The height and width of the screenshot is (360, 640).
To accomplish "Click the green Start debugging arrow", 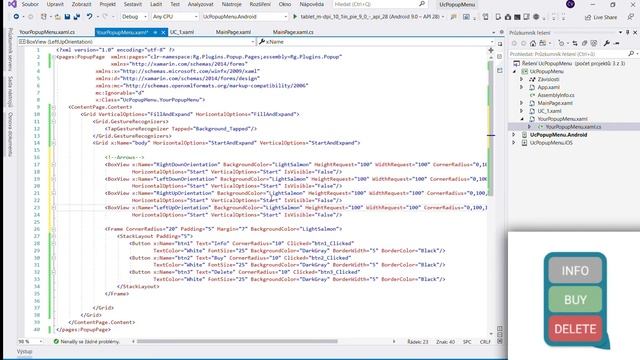I will (x=295, y=17).
